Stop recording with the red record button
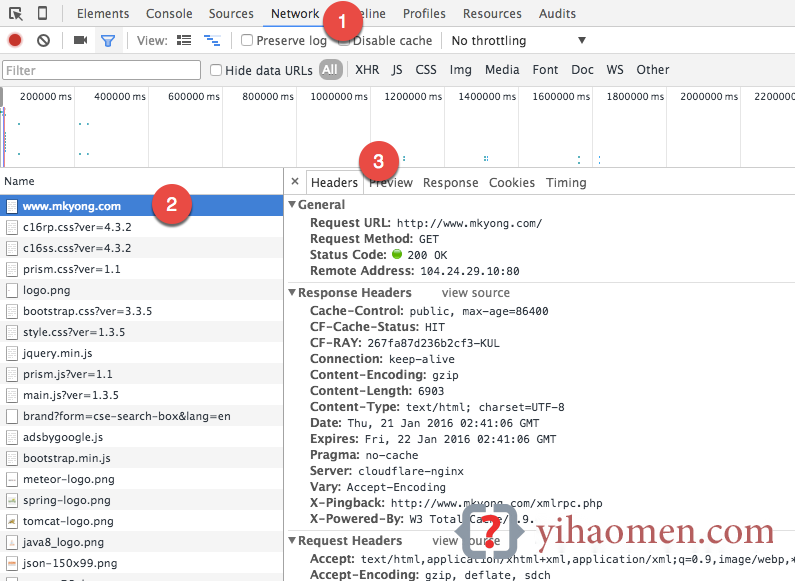795x581 pixels. click(15, 40)
